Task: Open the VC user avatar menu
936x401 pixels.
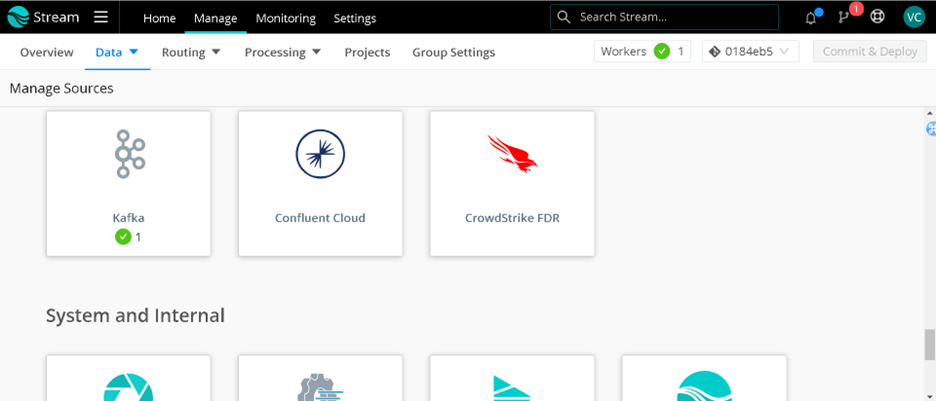Action: [914, 17]
